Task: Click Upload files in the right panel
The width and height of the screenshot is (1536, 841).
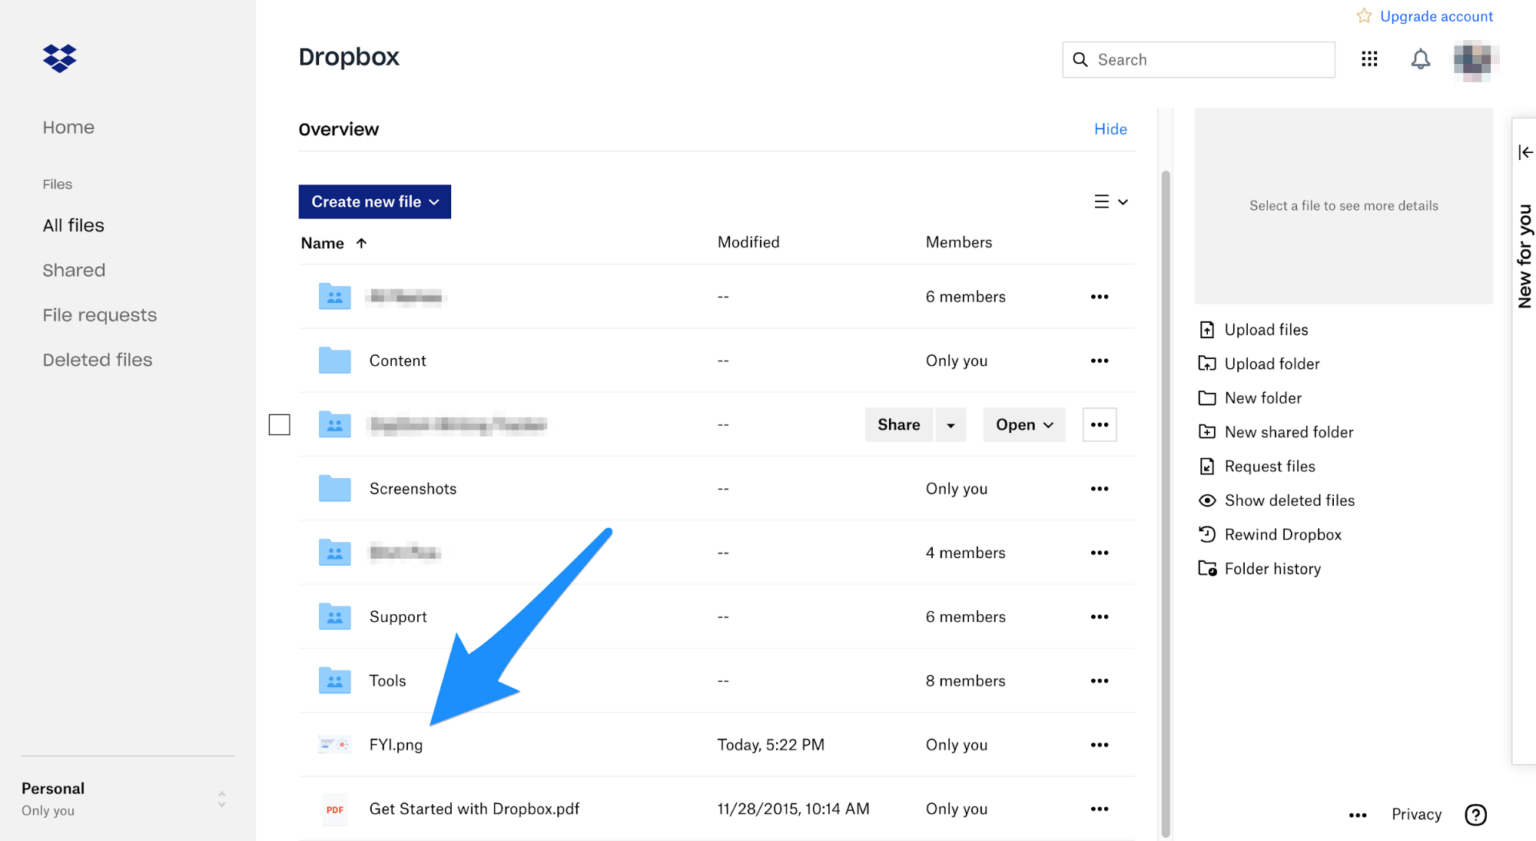Action: pos(1254,330)
